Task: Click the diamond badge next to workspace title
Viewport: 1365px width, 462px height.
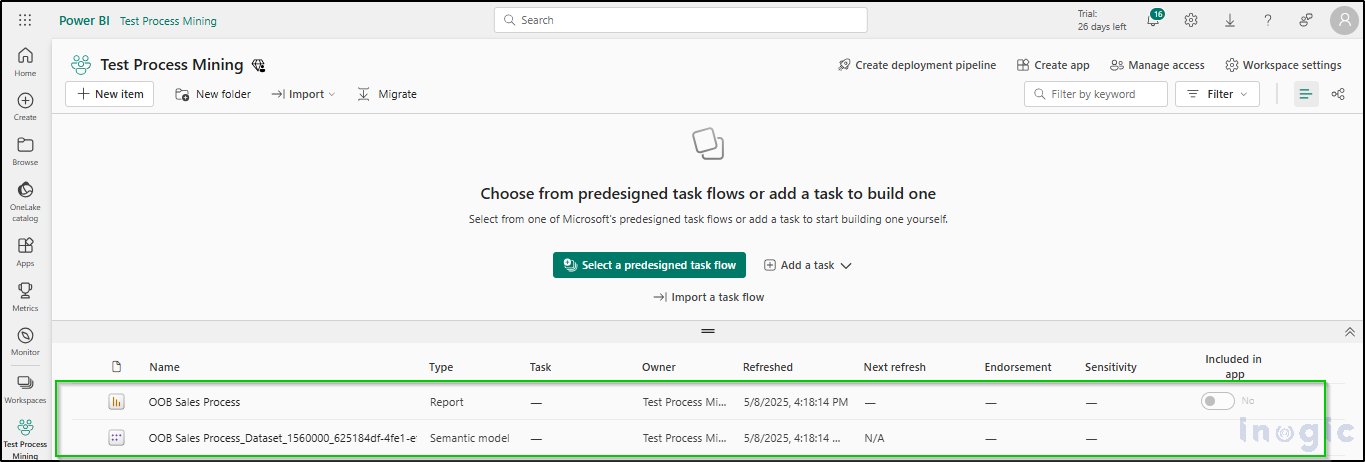Action: click(258, 65)
